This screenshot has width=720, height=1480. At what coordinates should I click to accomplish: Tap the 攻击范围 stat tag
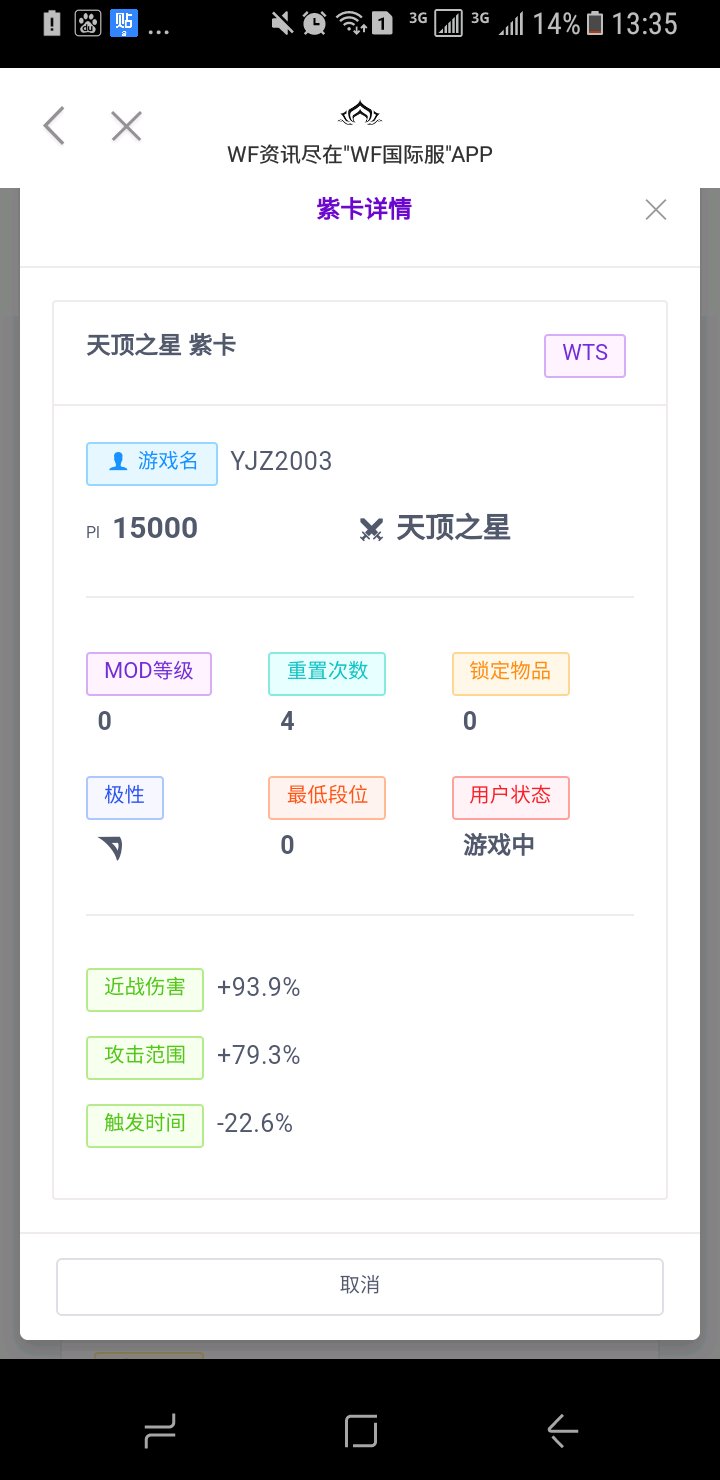pos(145,1056)
